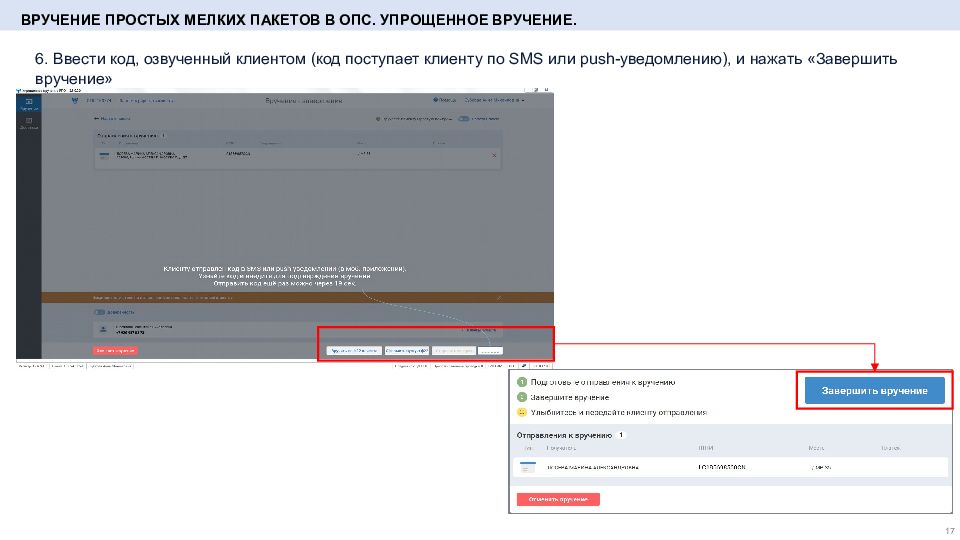Viewport: 960px width, 540px height.
Task: Click the blue "Завершить вручение" button
Action: pos(874,391)
